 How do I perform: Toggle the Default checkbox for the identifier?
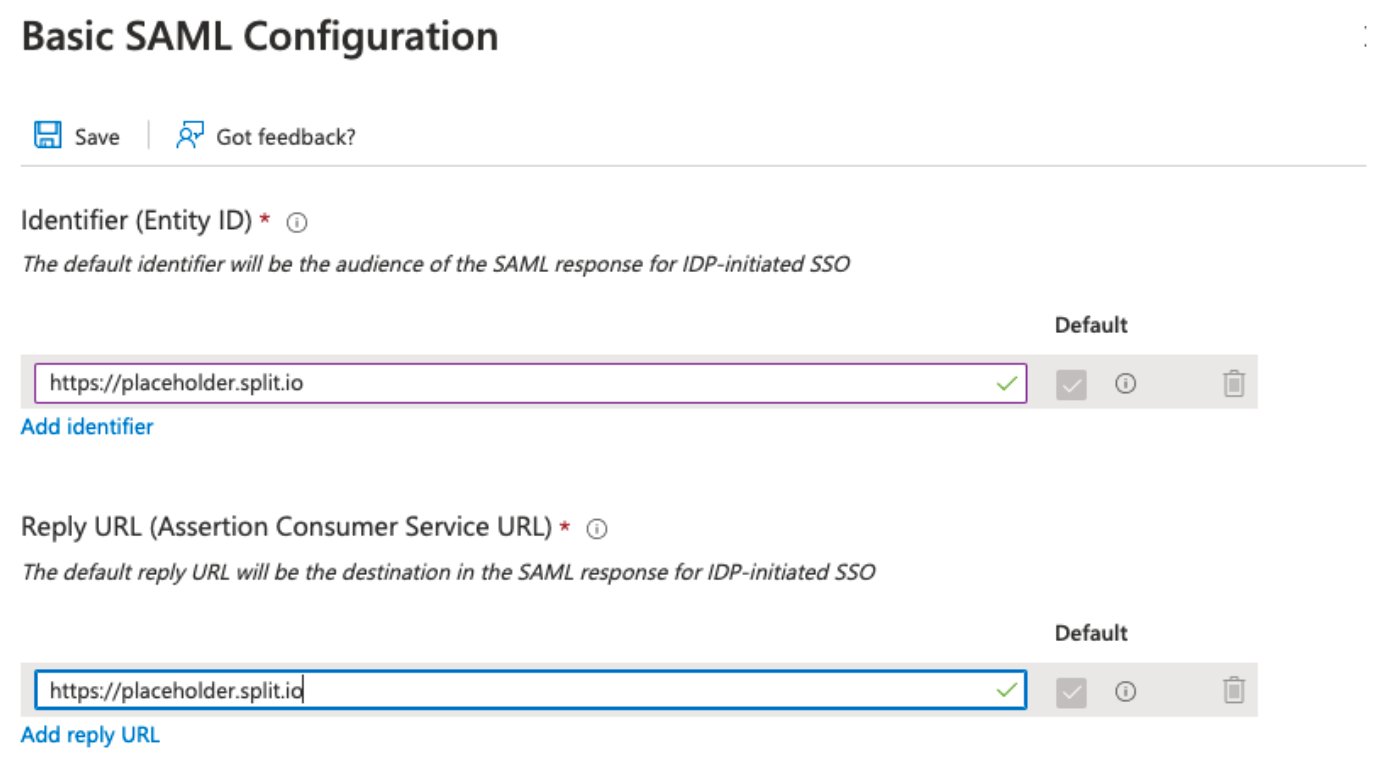click(1071, 384)
